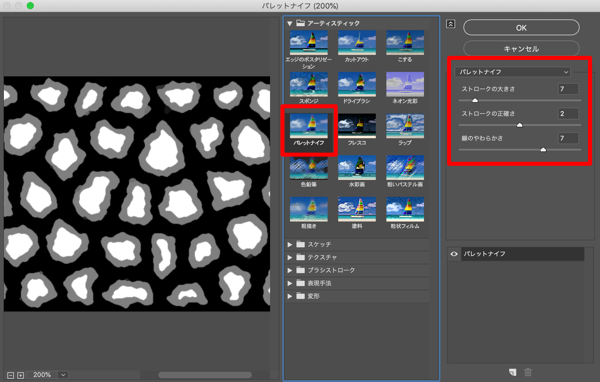Click the 線のやわらかさ slider handle
This screenshot has height=382, width=600.
[543, 150]
